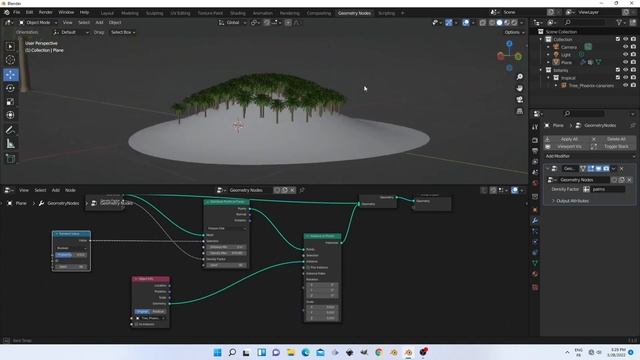Activate the Rotate tool
This screenshot has height=360, width=640.
point(10,88)
